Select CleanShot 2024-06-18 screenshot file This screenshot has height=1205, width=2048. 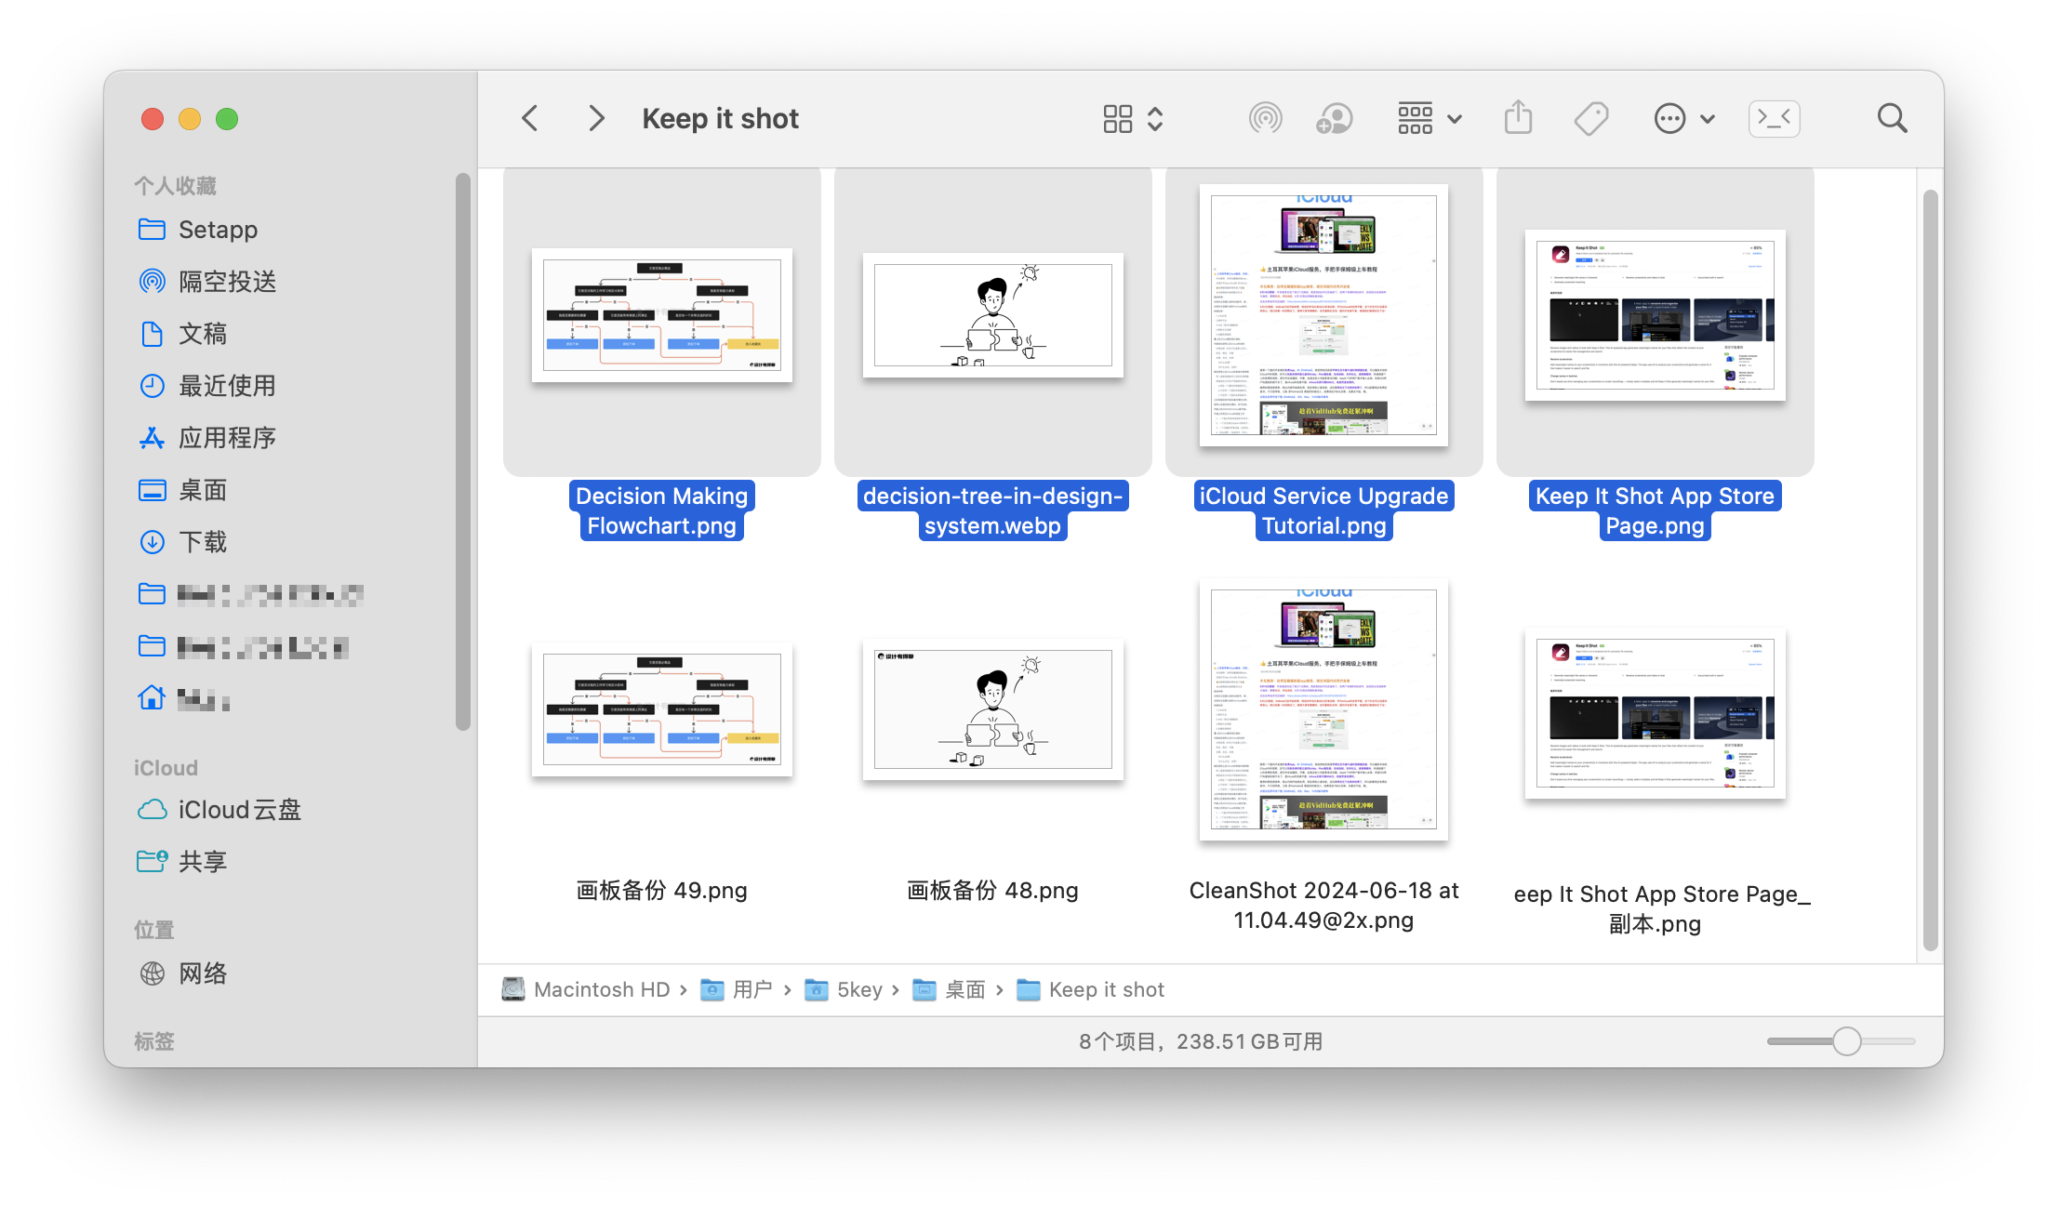tap(1323, 710)
